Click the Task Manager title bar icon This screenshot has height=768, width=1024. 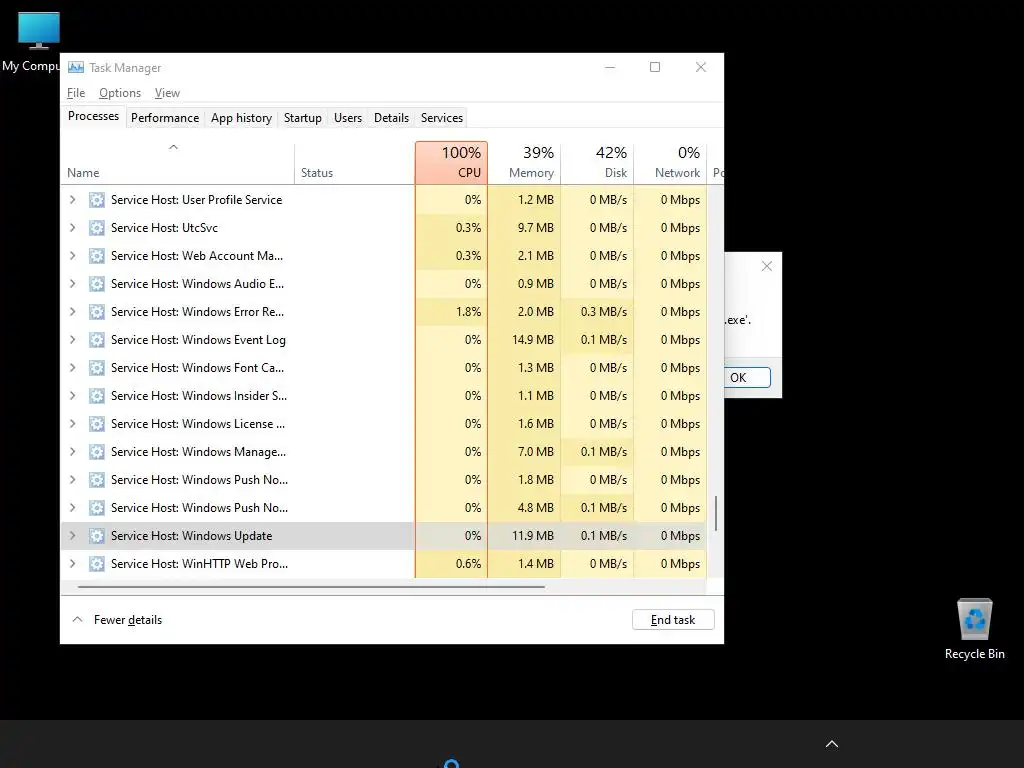pyautogui.click(x=76, y=67)
